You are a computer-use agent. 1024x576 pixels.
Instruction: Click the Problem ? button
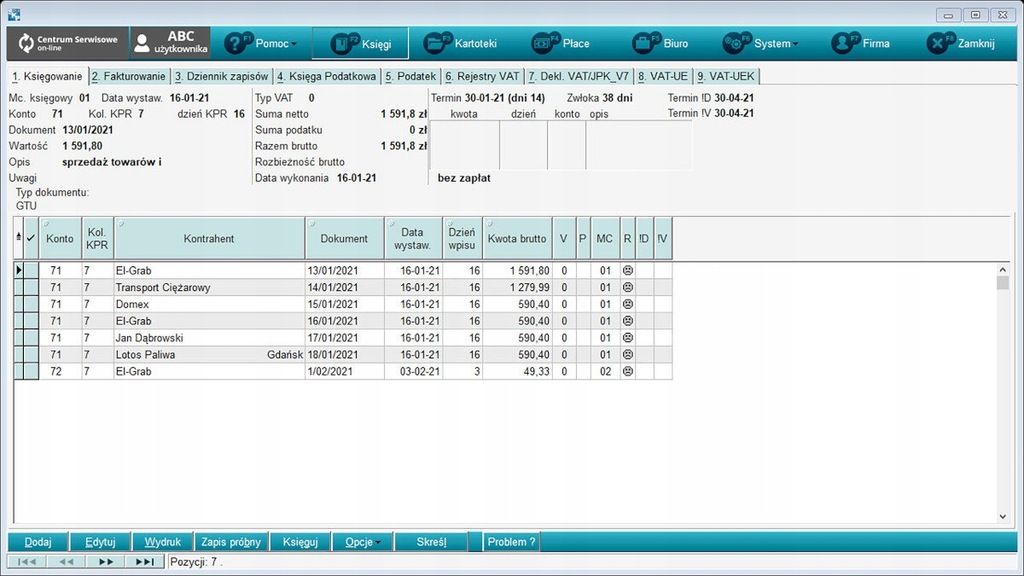click(511, 542)
